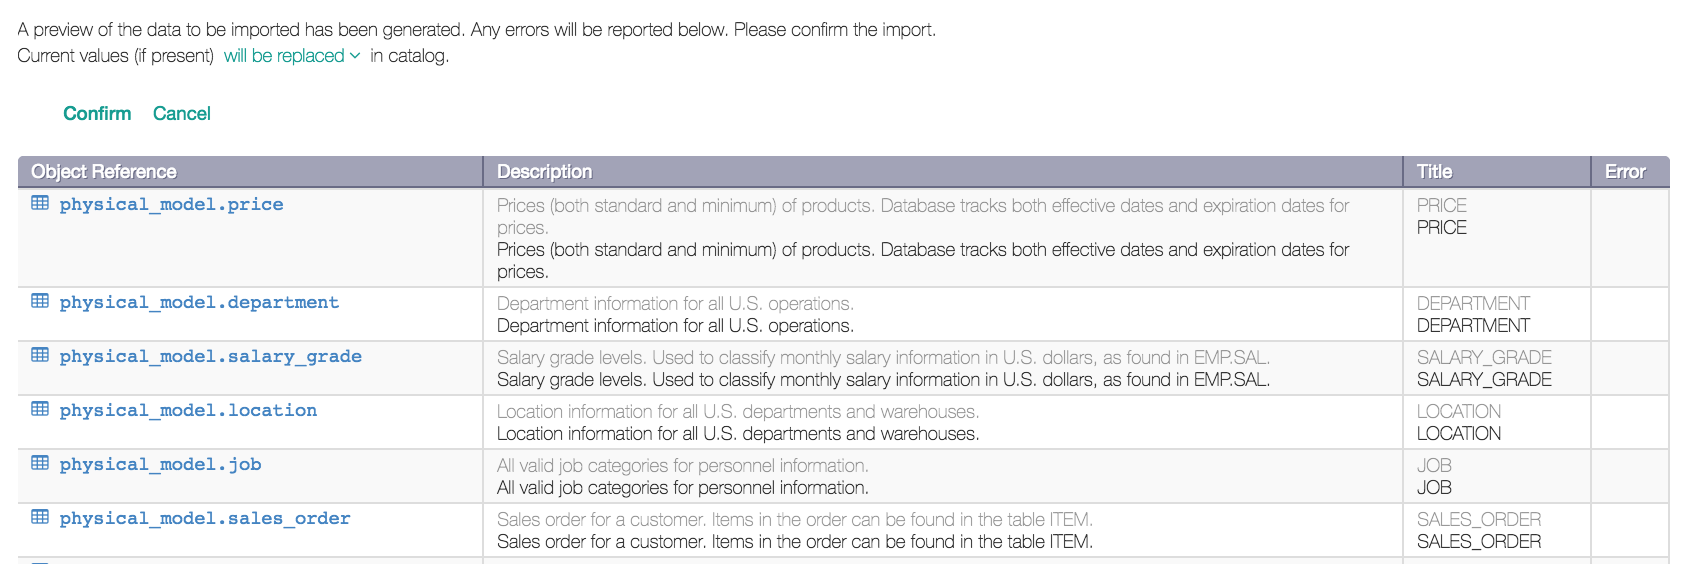This screenshot has height=564, width=1682.
Task: Click table icon beside physical_model.job
Action: (x=40, y=463)
